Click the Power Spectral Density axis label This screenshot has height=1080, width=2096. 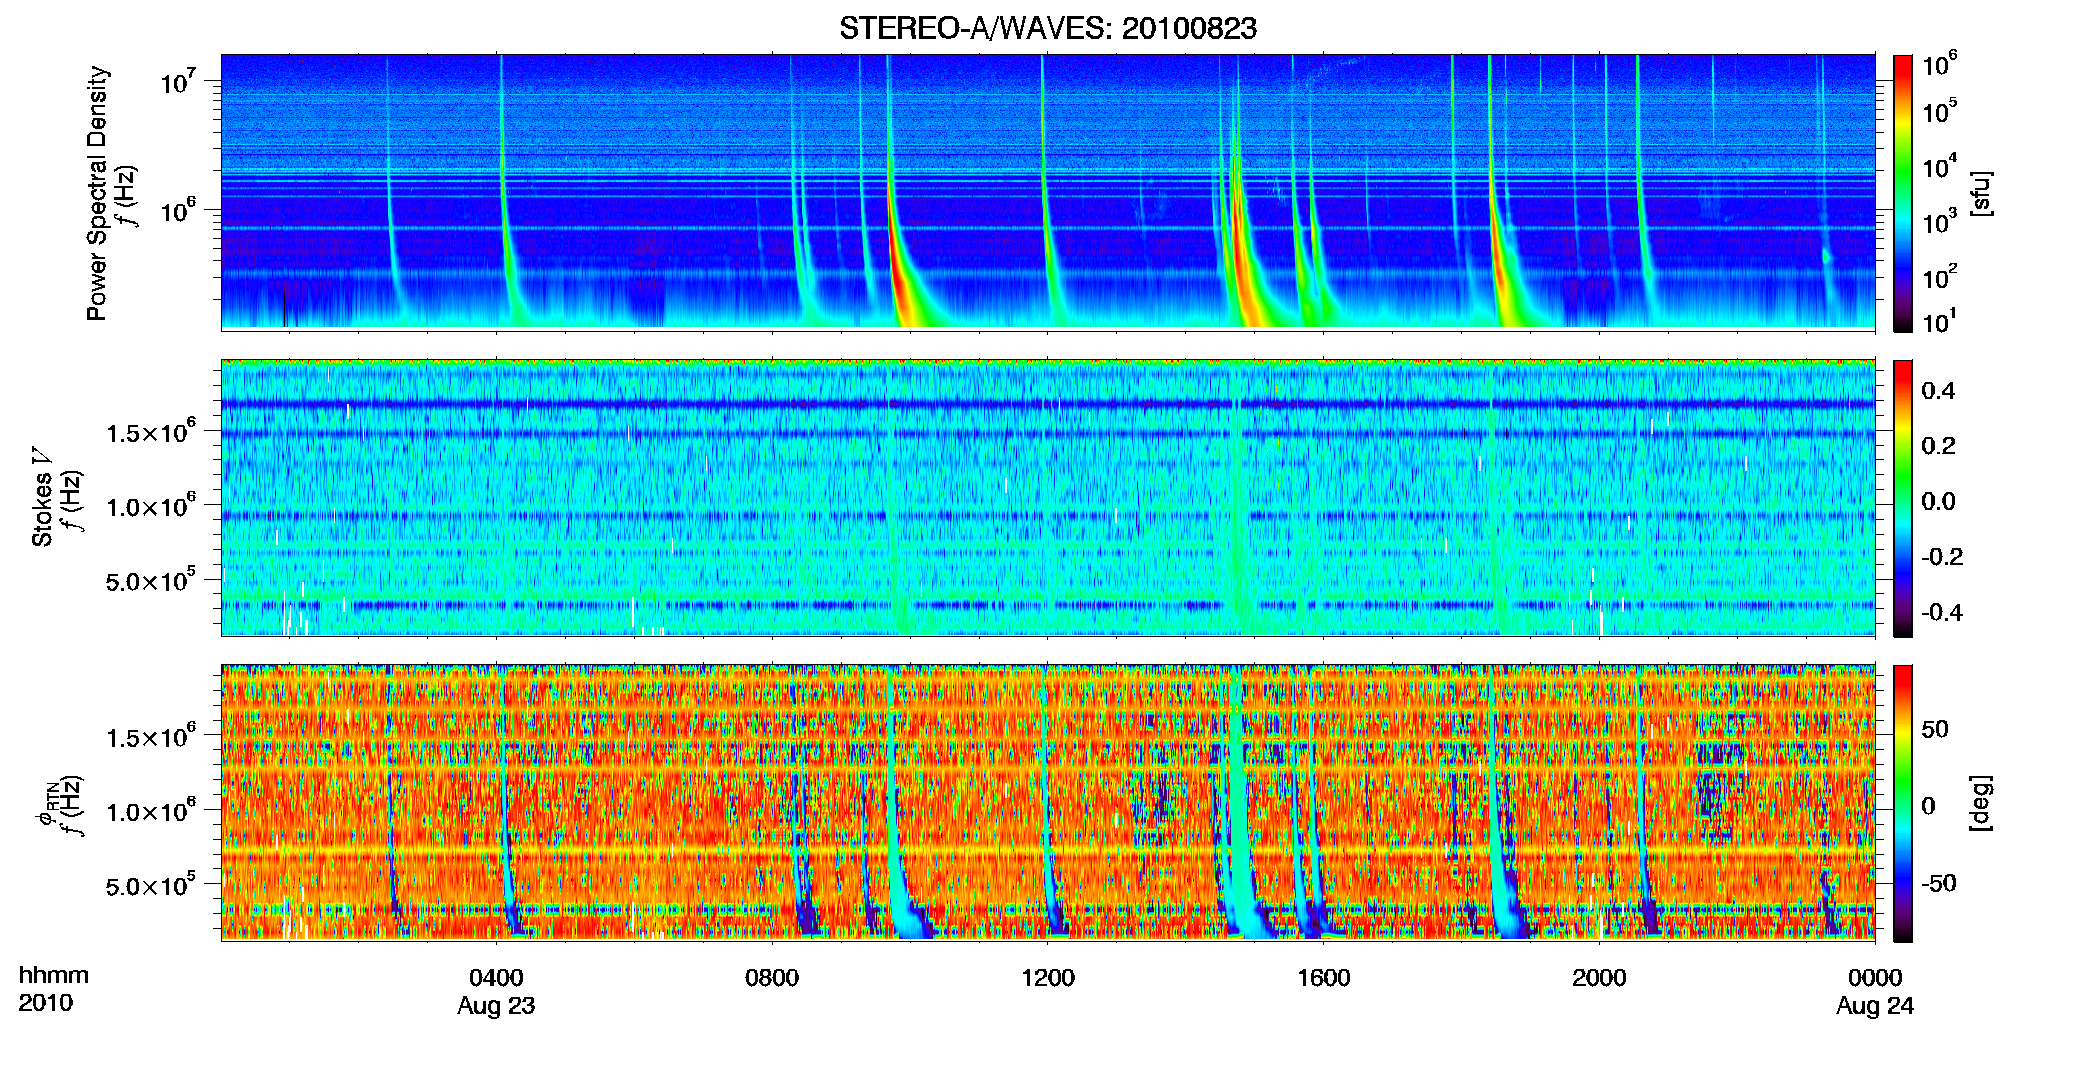point(97,193)
